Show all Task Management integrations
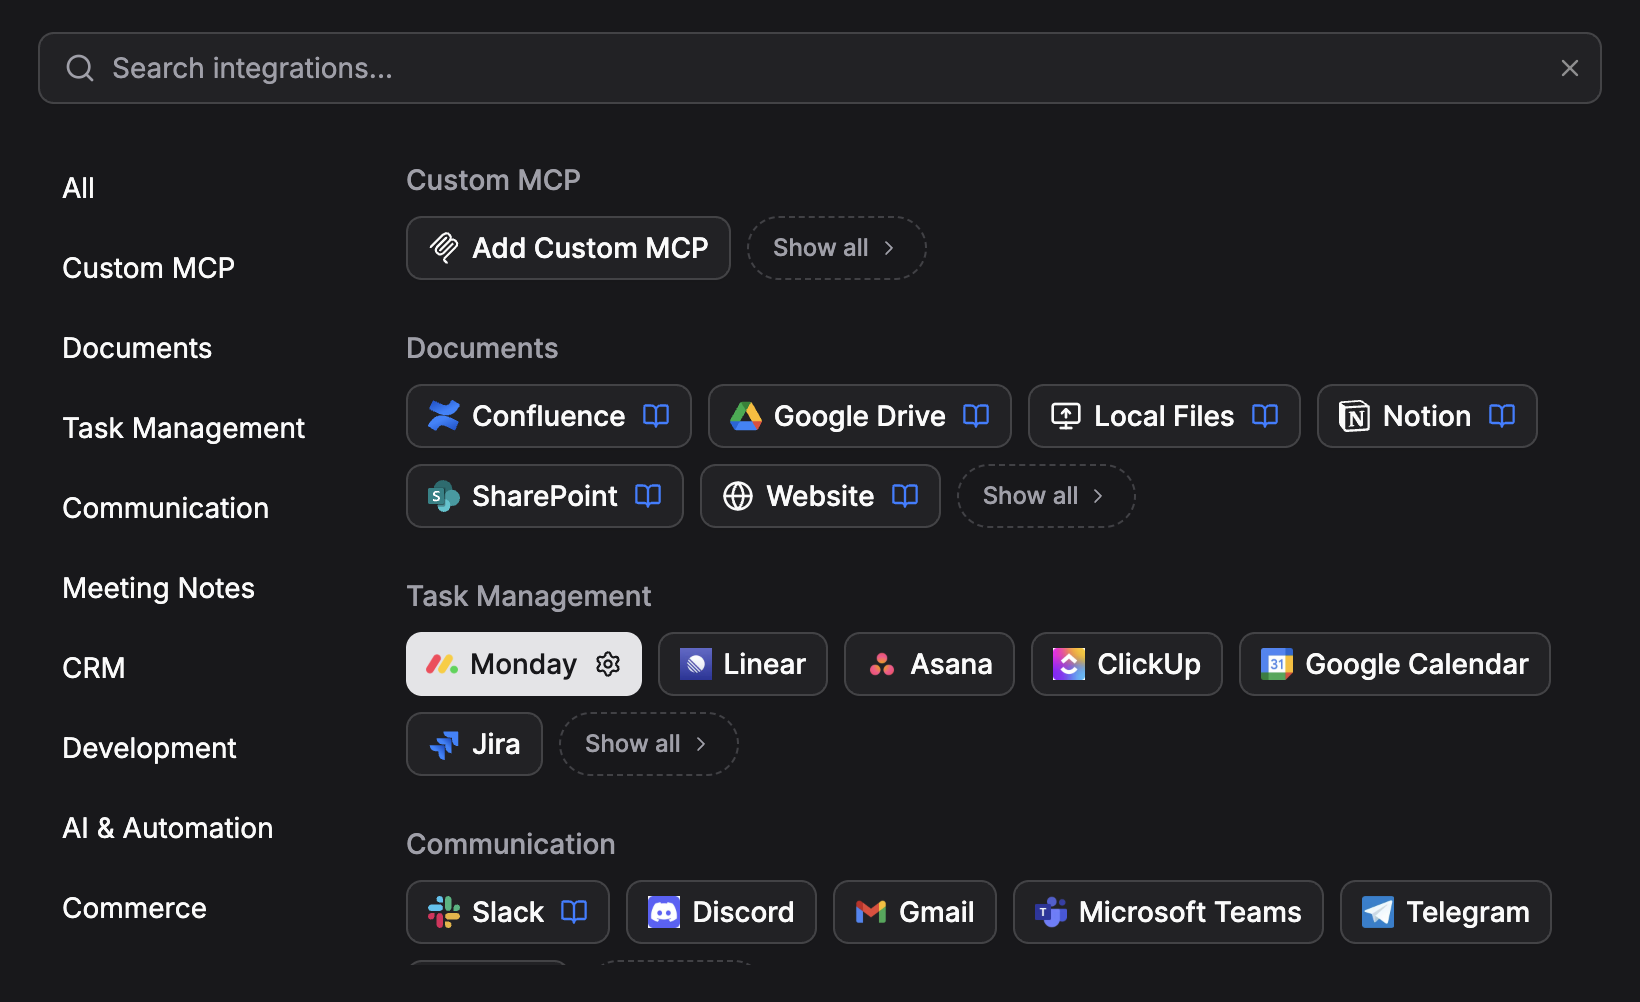 point(648,743)
